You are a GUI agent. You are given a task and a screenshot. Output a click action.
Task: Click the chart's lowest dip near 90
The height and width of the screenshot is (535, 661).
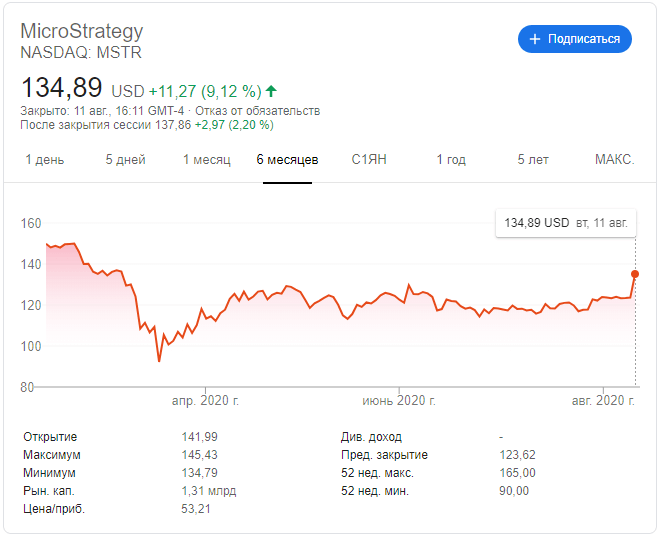(159, 360)
